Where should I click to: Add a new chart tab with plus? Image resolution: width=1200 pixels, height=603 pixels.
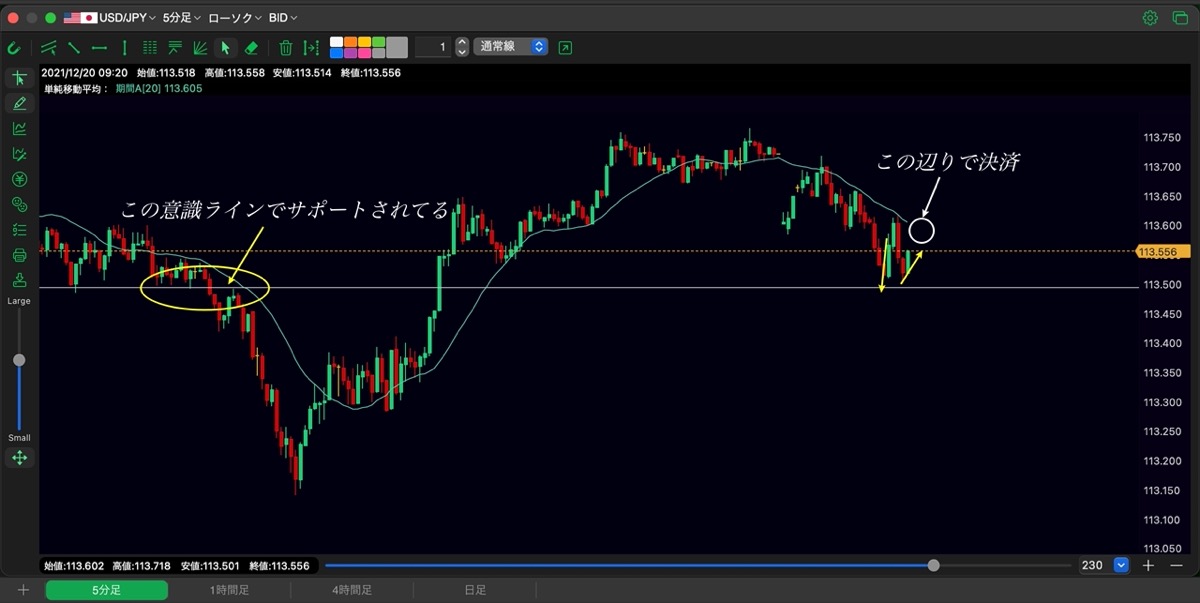23,590
